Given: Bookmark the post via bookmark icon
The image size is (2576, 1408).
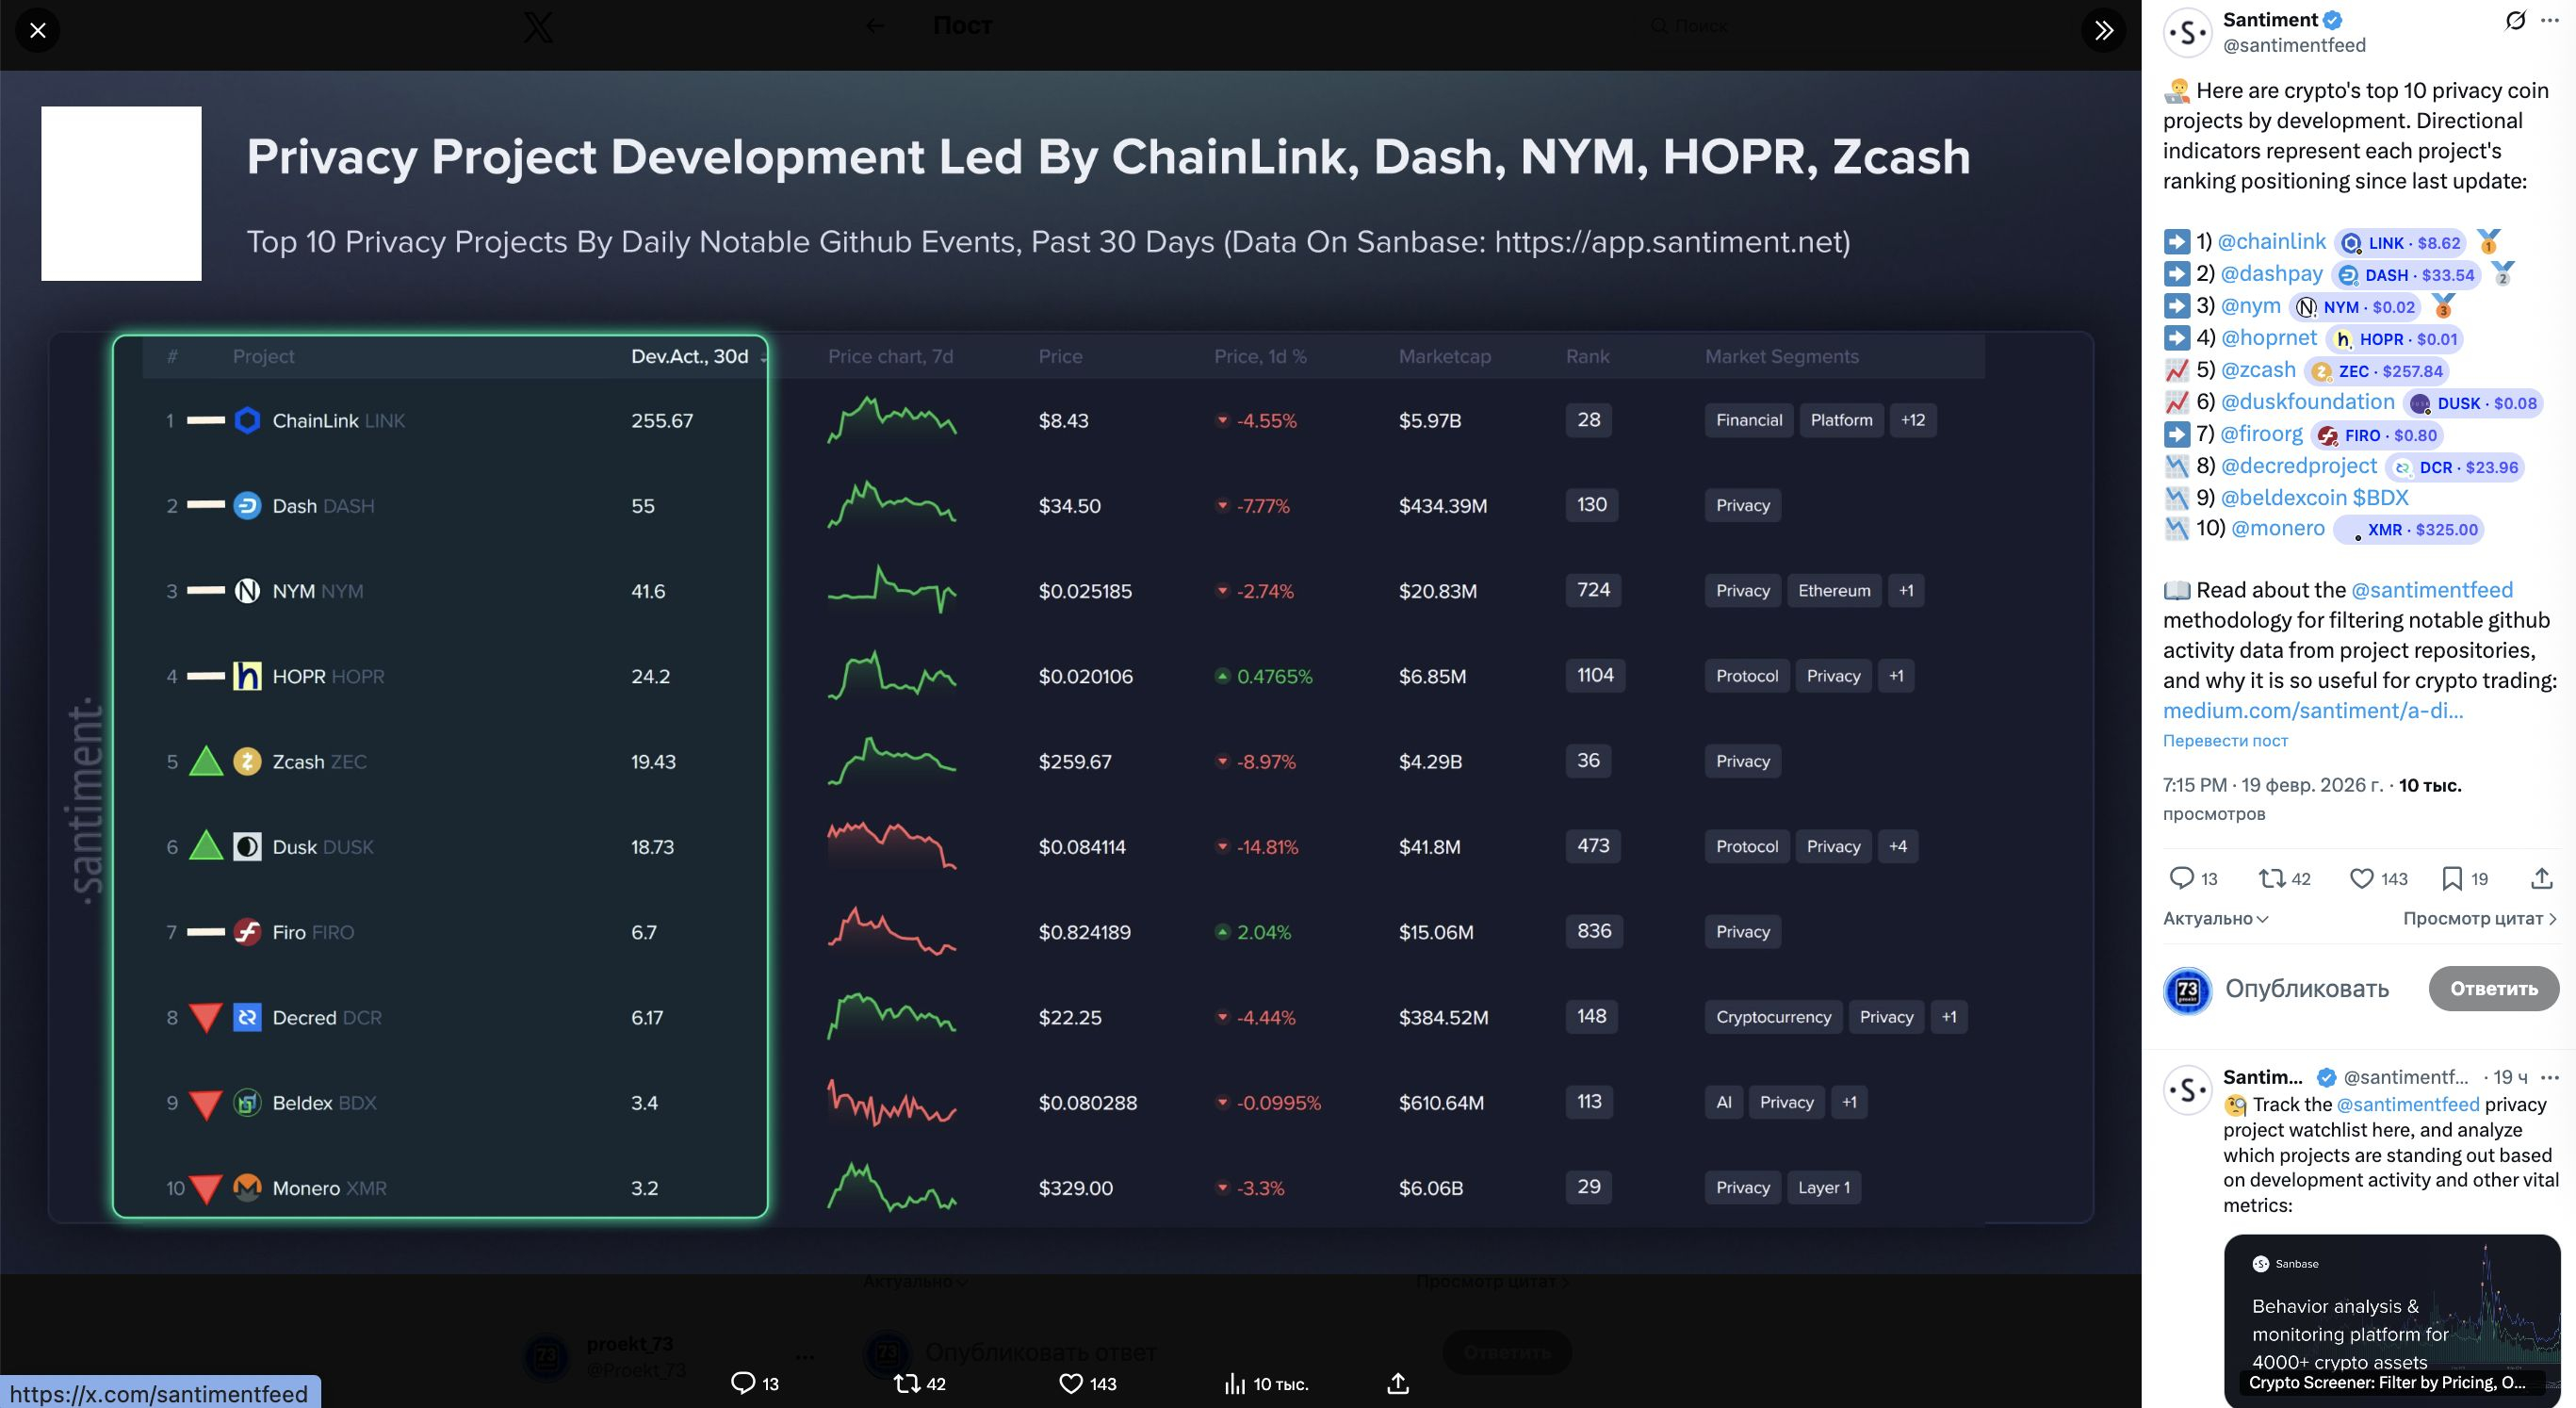Looking at the screenshot, I should tap(2452, 878).
